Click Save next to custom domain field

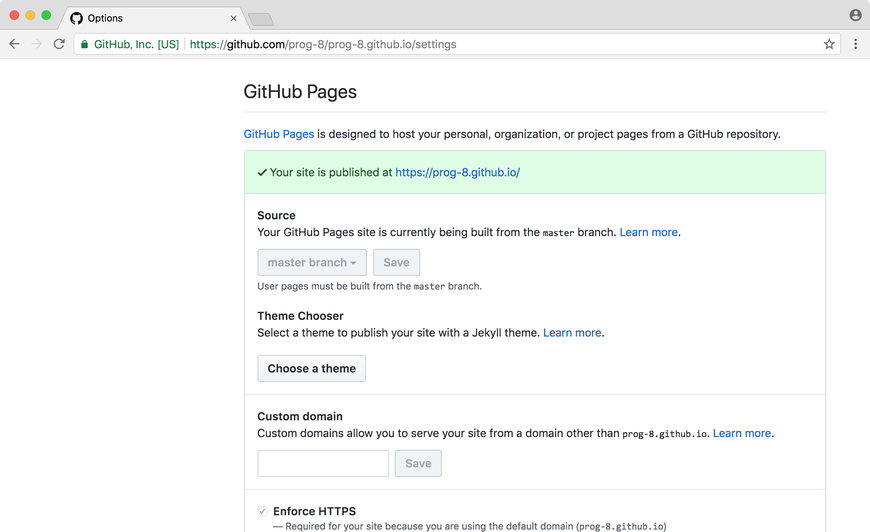(418, 463)
